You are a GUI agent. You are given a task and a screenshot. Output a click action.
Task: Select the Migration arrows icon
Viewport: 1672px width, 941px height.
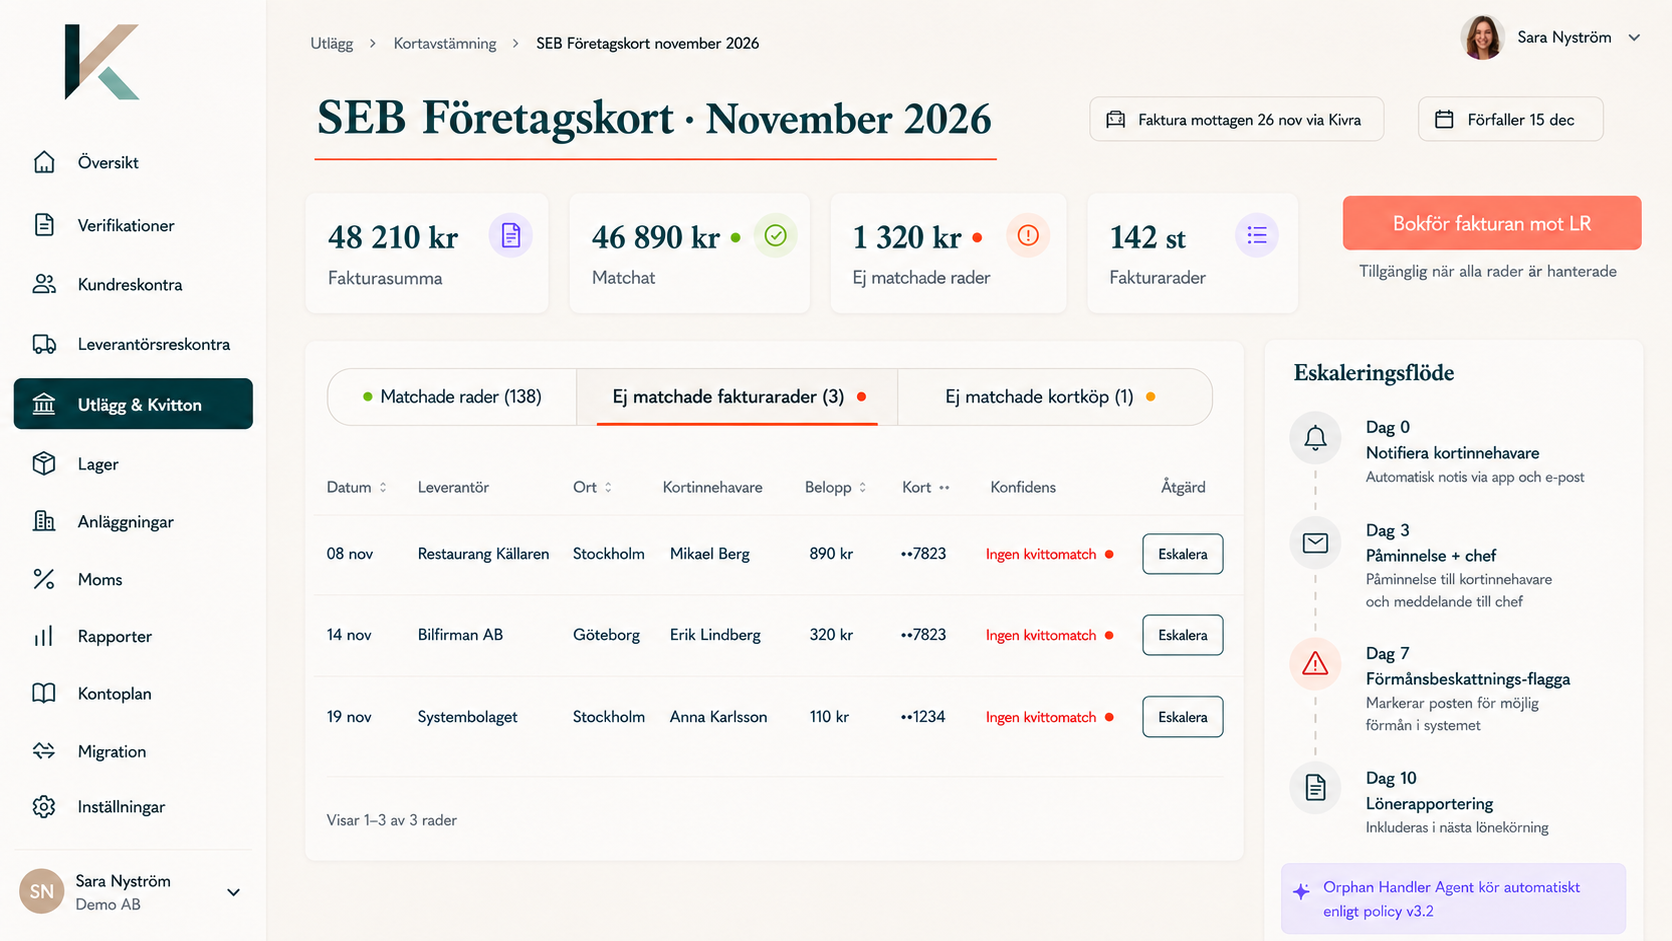point(44,751)
